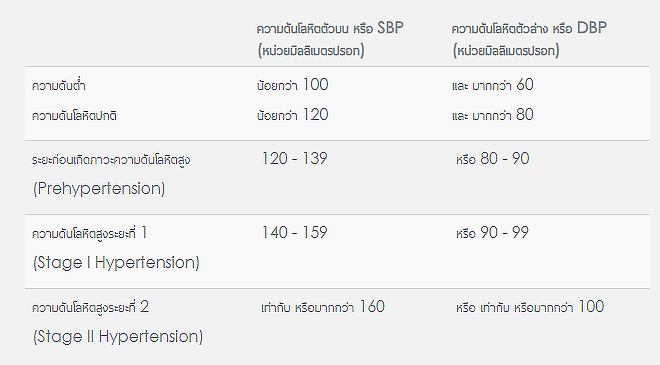Viewport: 660px width, 365px height.
Task: Select the (Prehypertension) label
Action: pyautogui.click(x=99, y=189)
